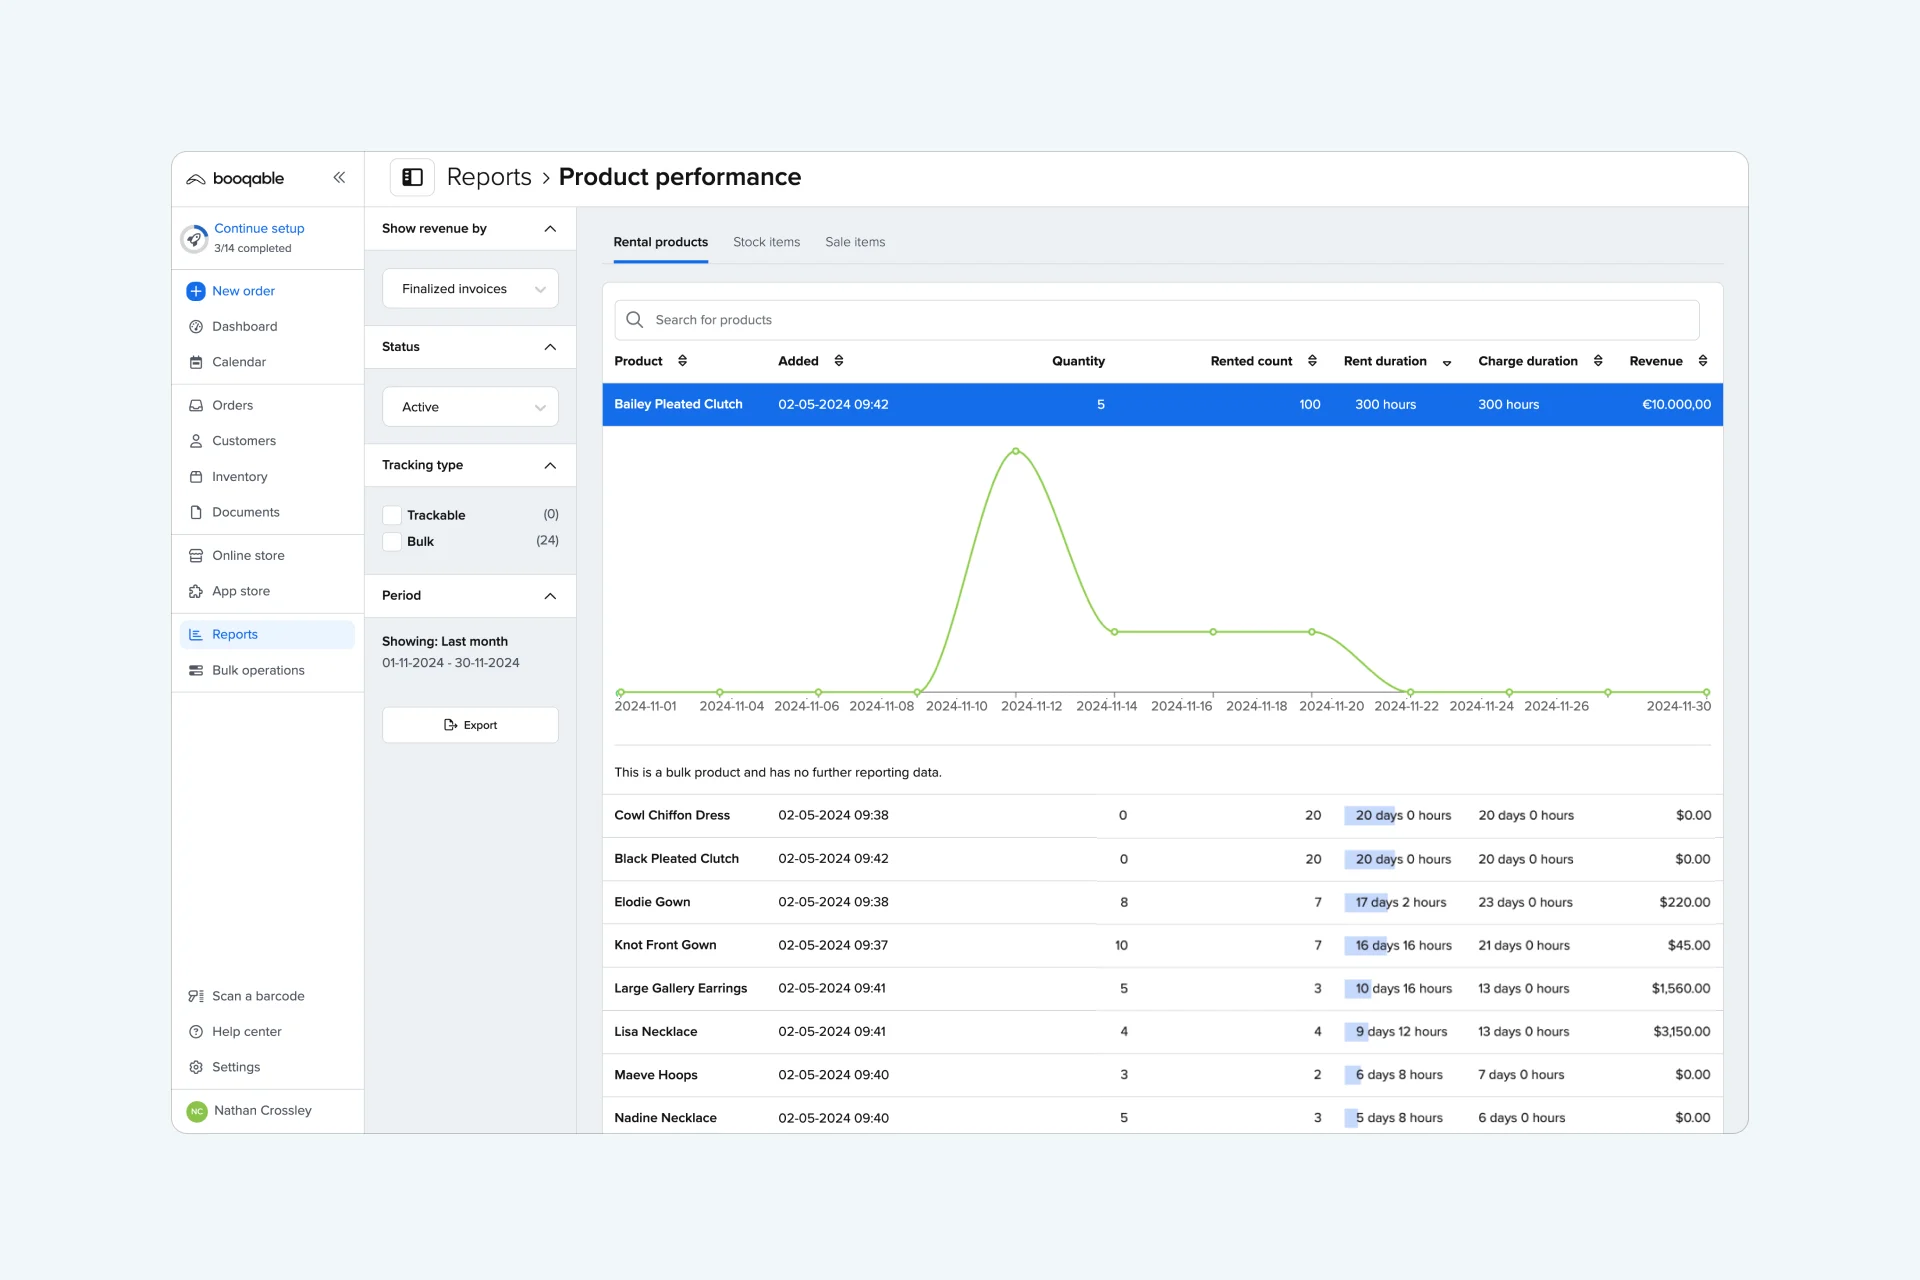Select the Black Pleated Clutch row
Viewport: 1920px width, 1280px height.
click(x=1162, y=859)
